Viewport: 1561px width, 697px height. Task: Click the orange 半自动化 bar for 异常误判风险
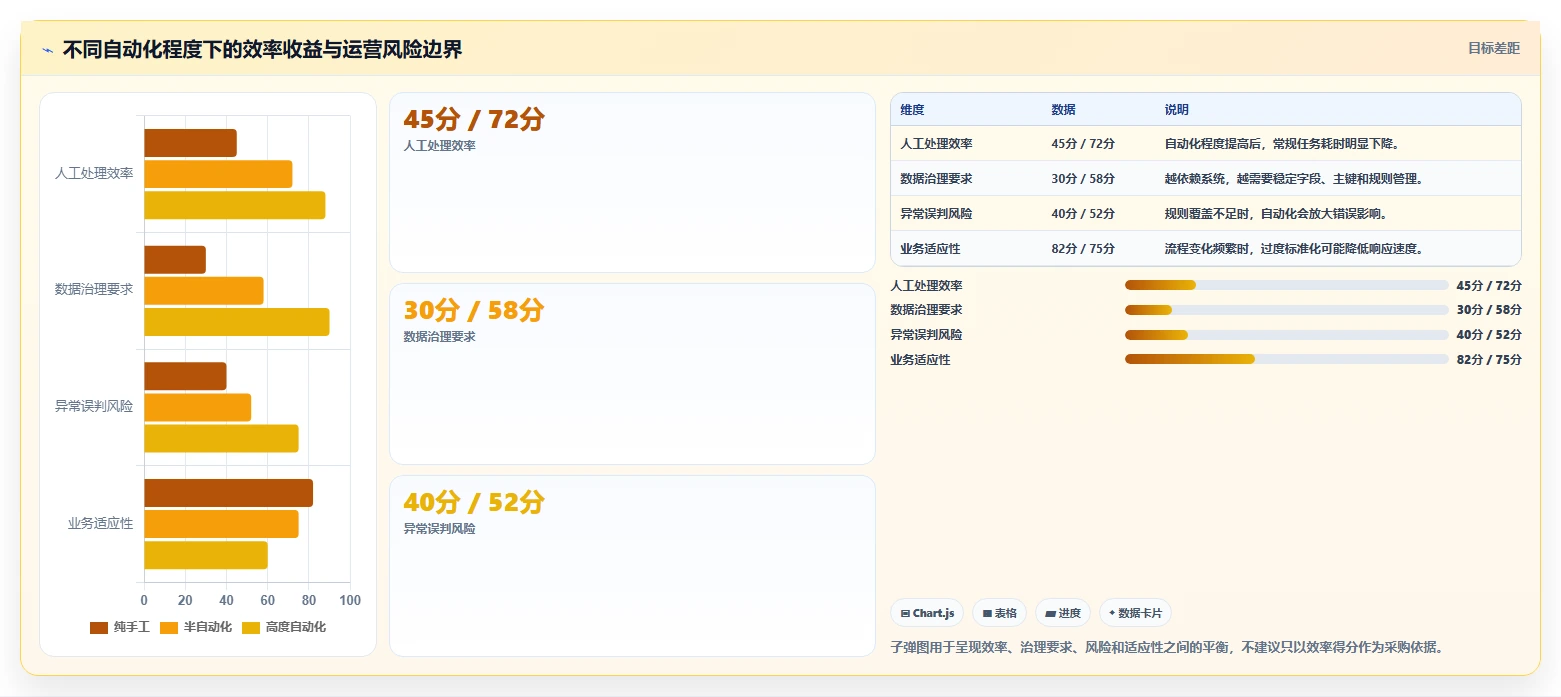[x=197, y=407]
